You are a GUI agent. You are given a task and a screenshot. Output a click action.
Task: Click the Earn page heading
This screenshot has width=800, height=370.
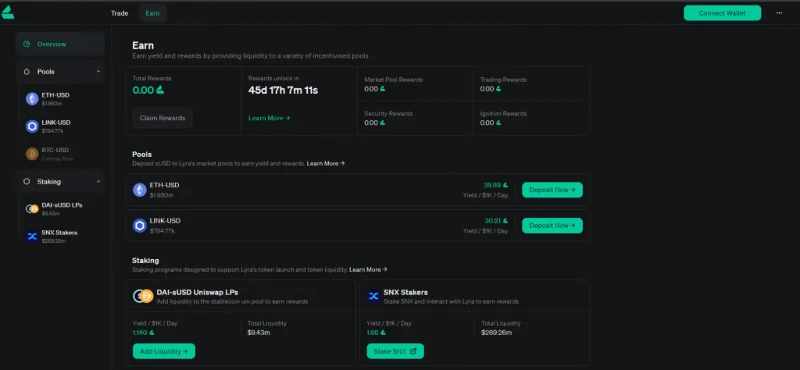[x=143, y=45]
